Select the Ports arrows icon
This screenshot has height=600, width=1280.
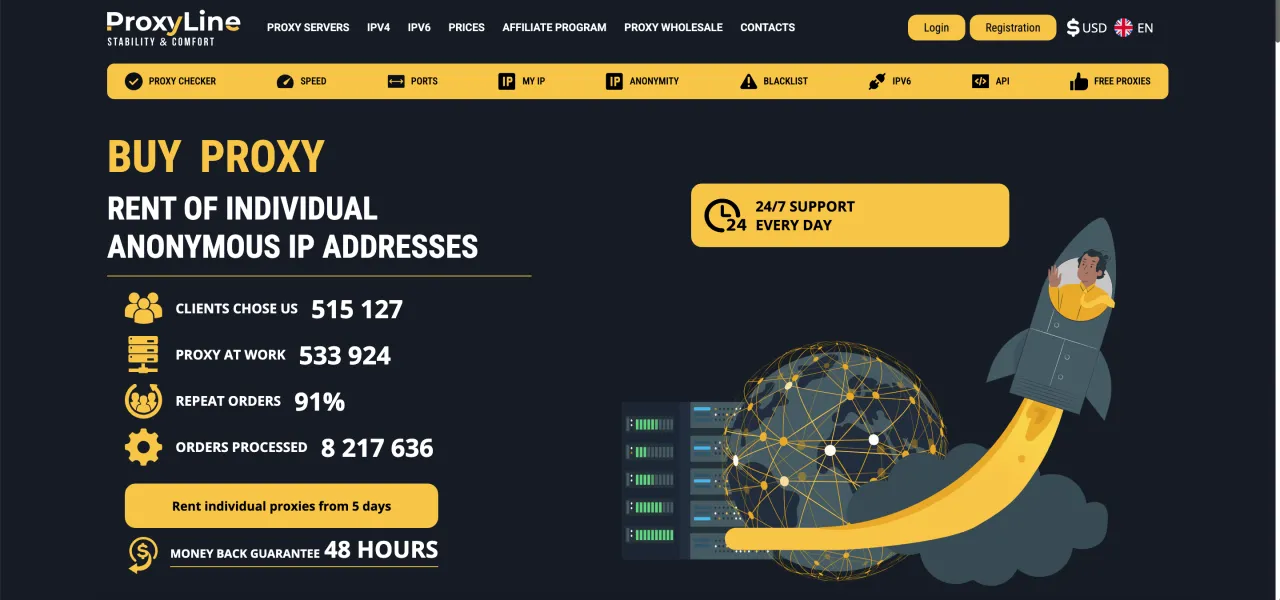point(396,81)
